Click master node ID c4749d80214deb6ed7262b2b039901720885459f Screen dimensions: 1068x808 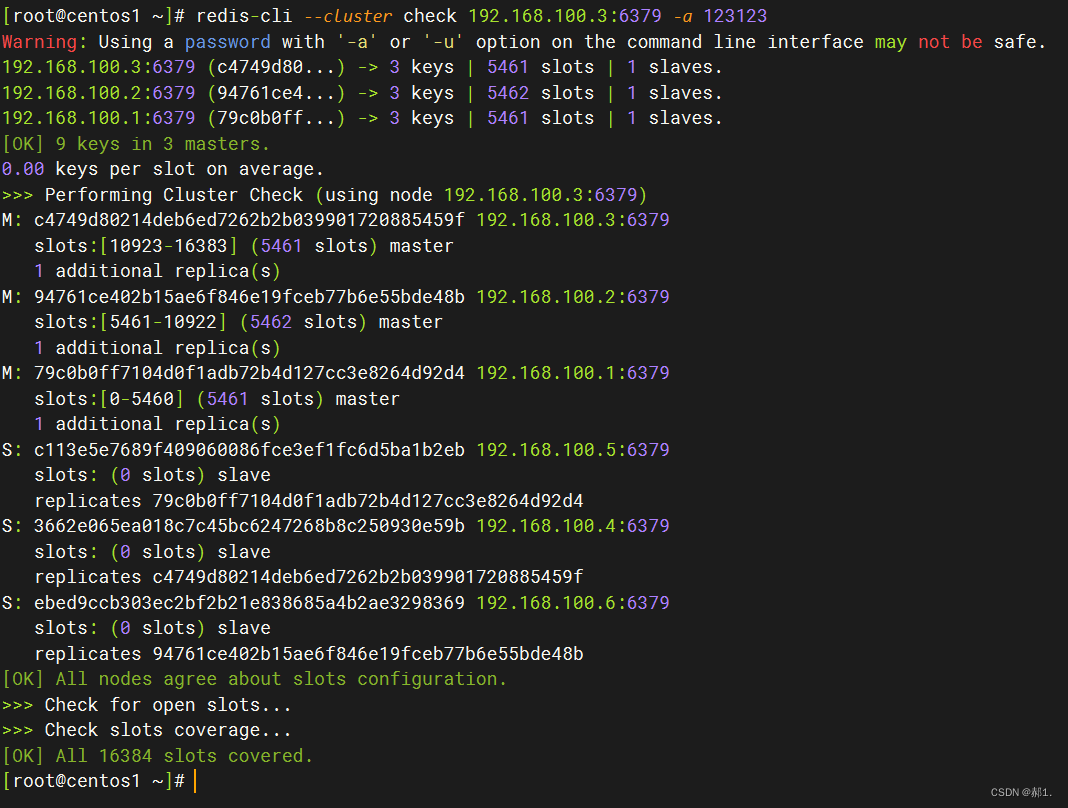(x=249, y=220)
